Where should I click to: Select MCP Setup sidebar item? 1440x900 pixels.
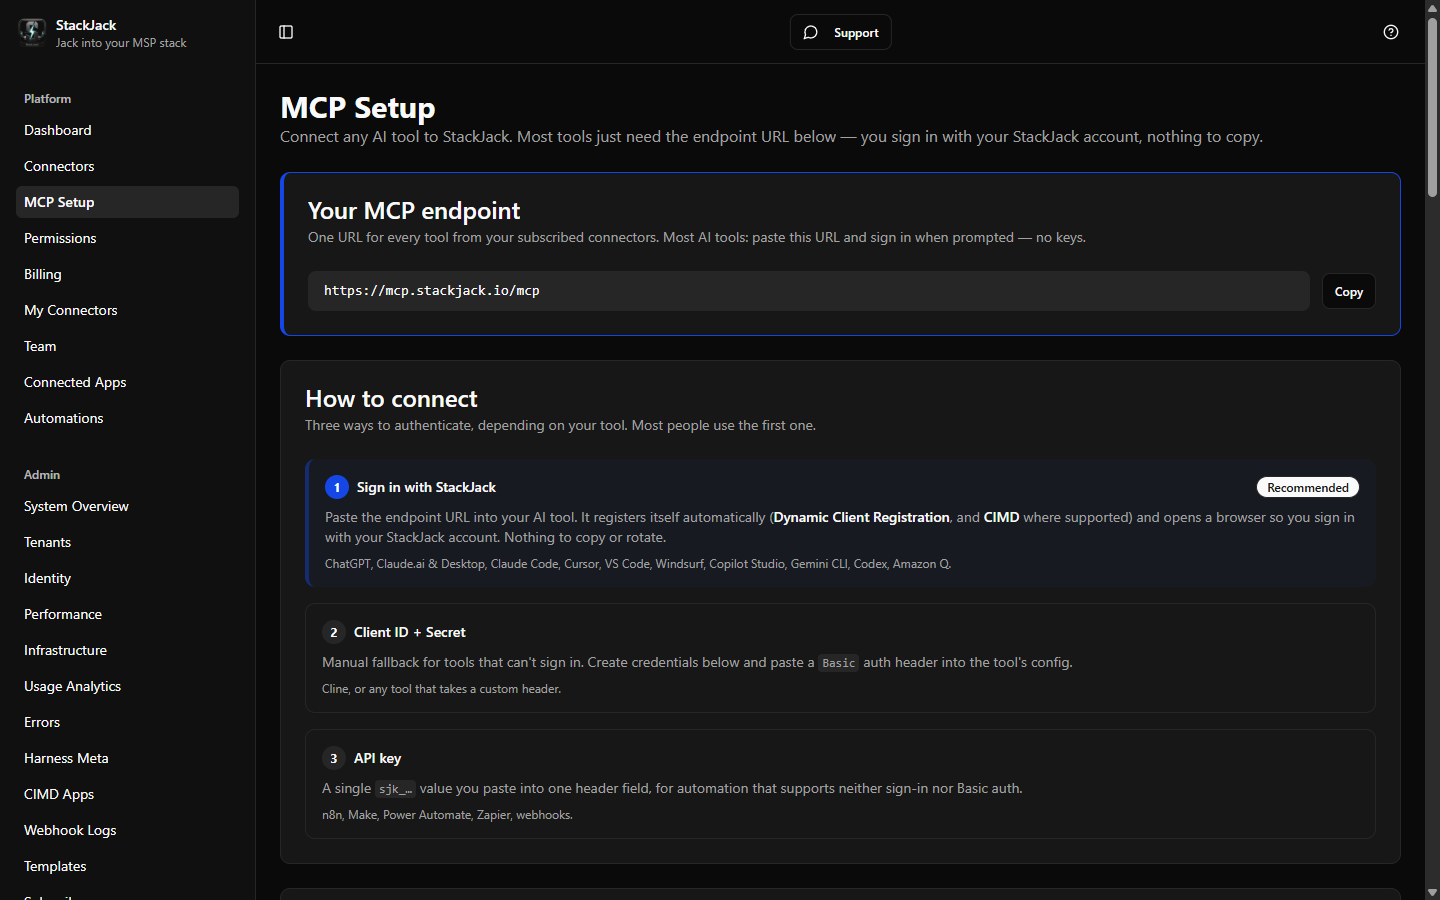(127, 202)
